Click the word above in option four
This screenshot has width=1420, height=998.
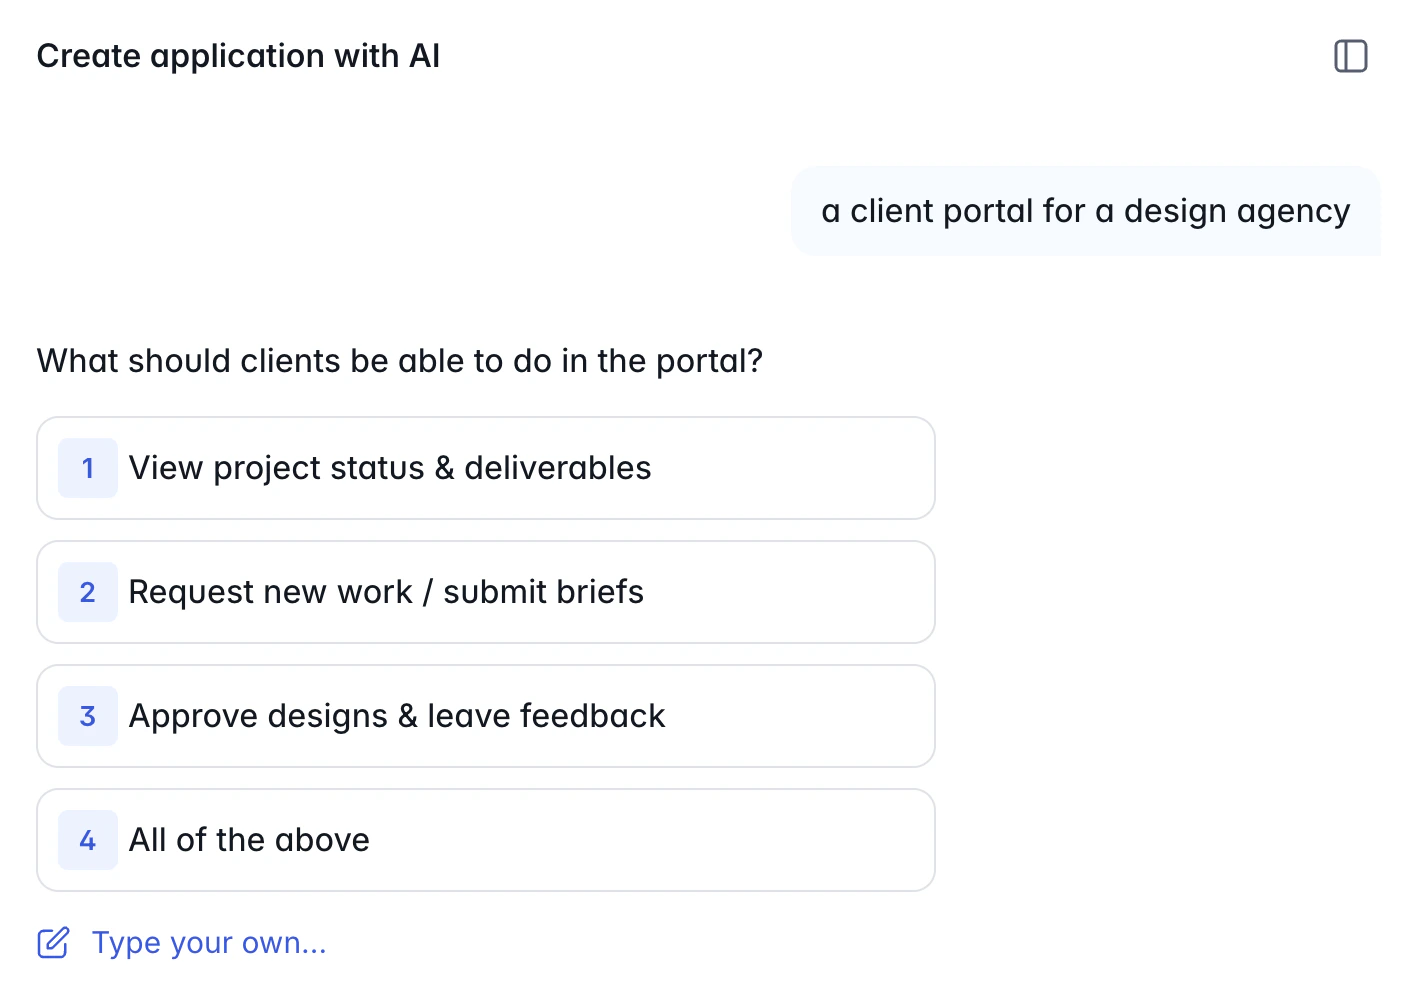pos(322,840)
